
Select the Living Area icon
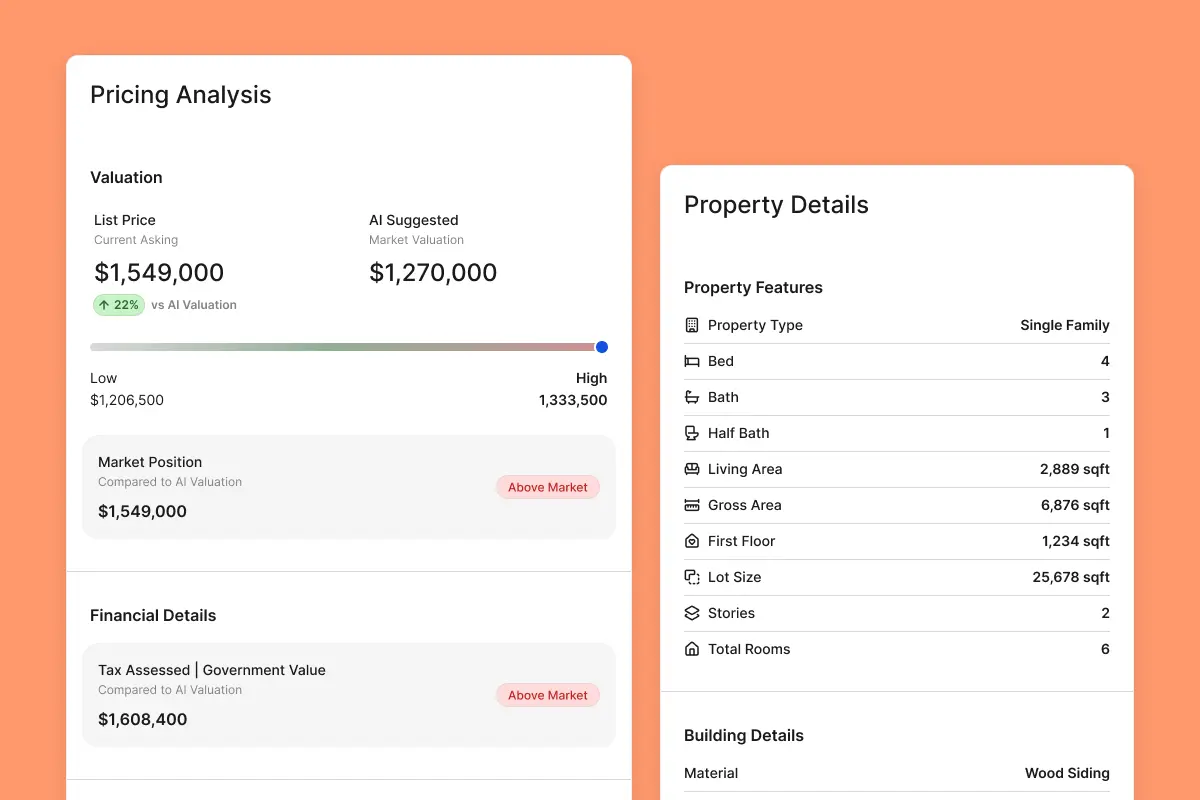(691, 469)
